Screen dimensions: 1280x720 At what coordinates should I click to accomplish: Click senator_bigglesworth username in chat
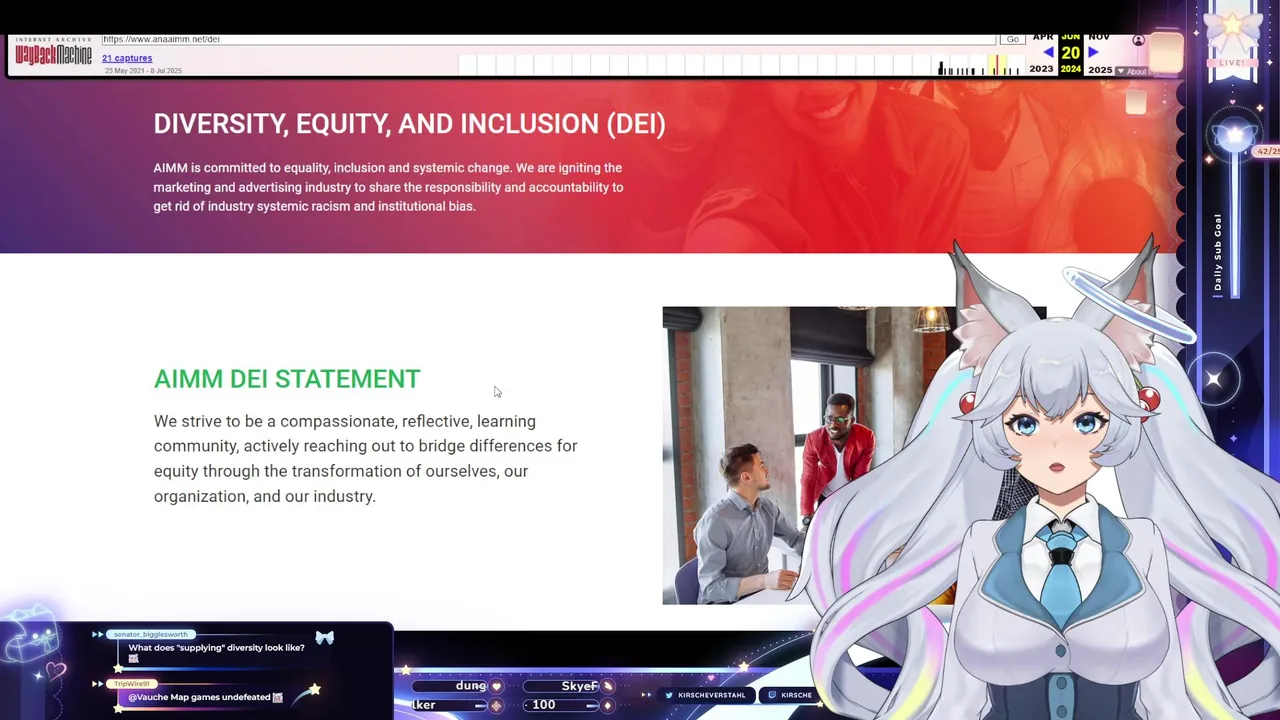(150, 634)
